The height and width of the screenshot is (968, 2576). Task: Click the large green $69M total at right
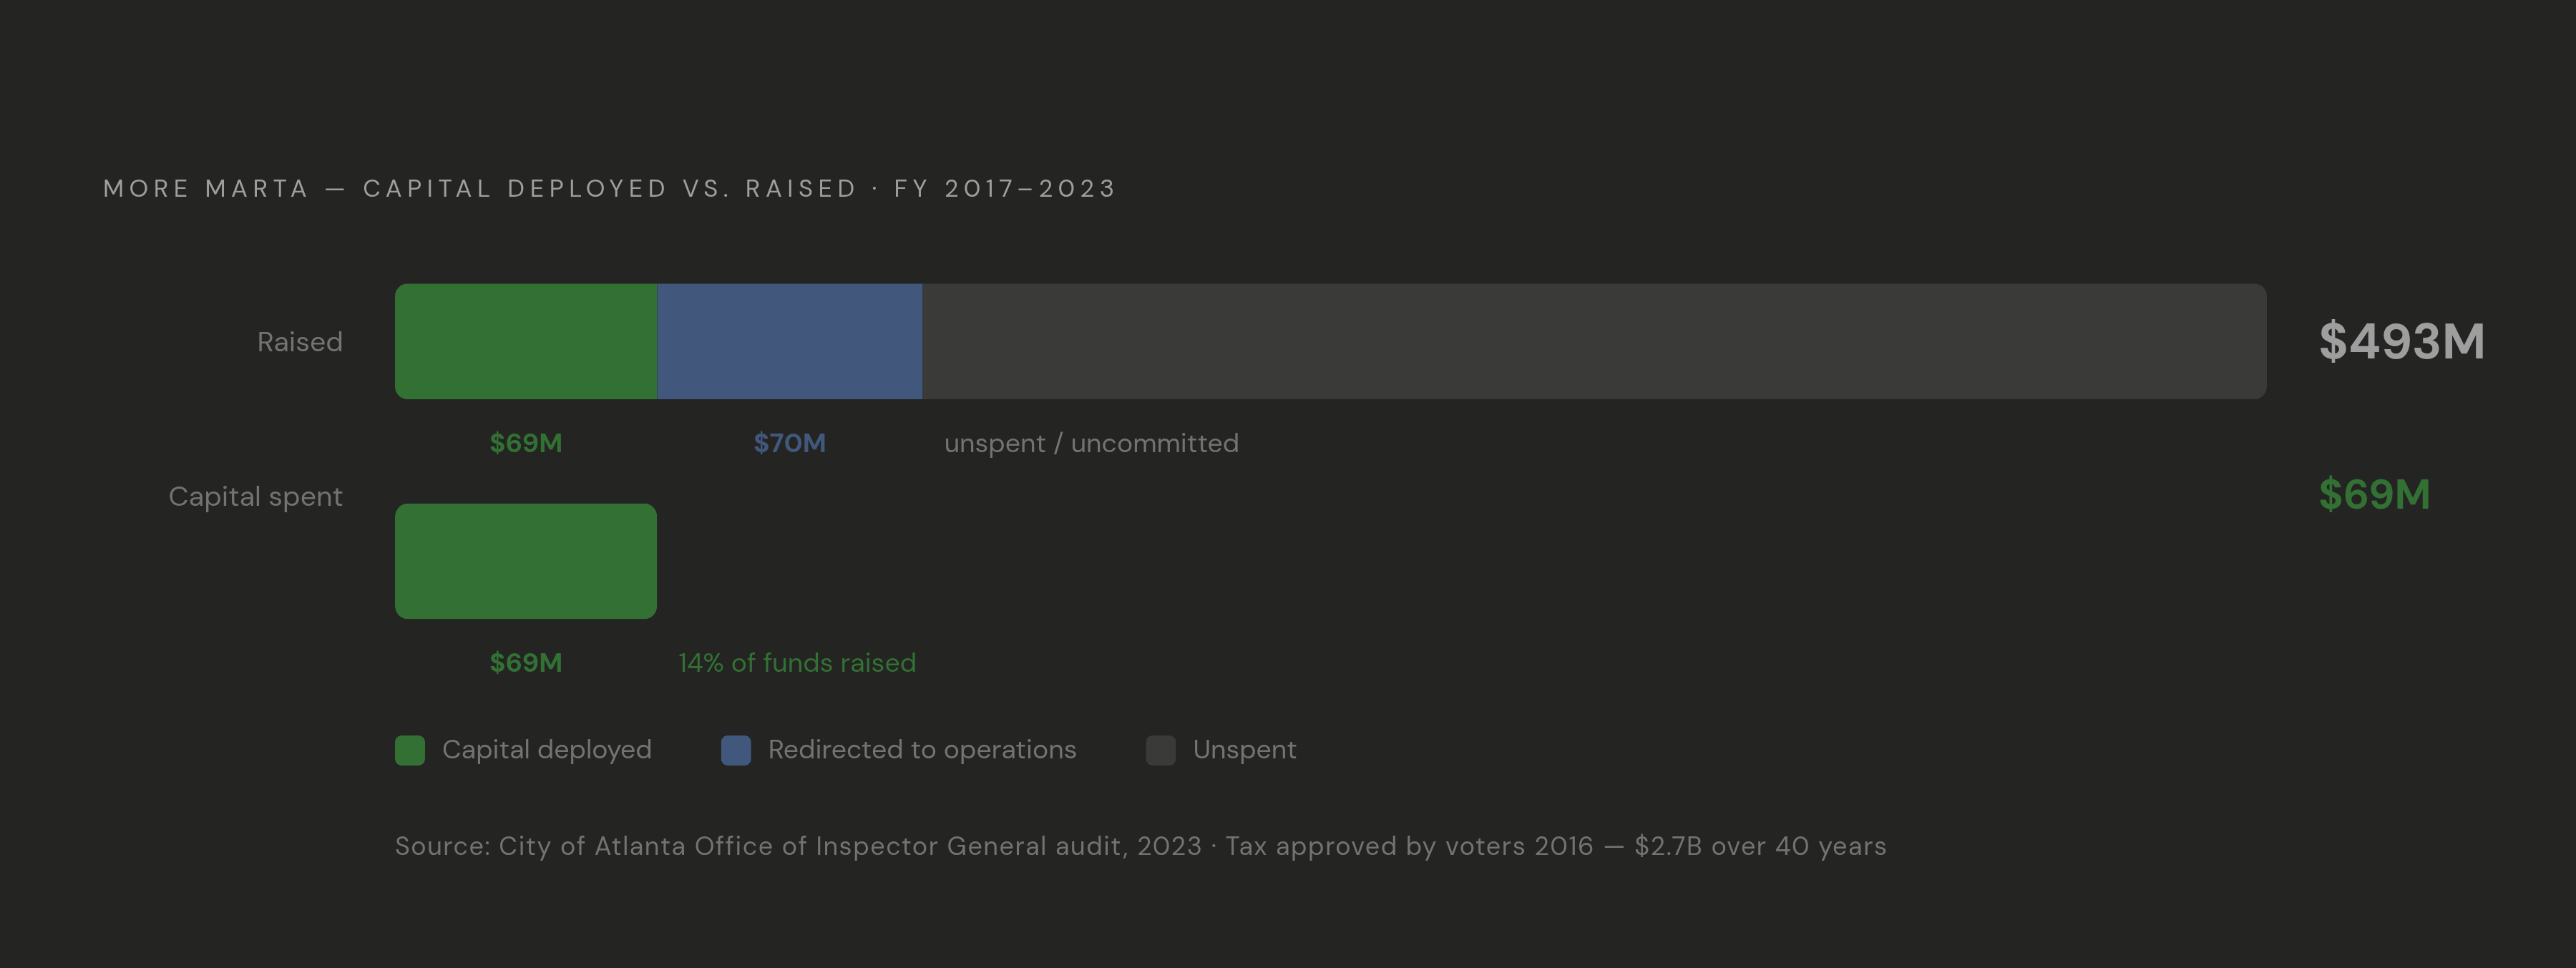(x=2374, y=494)
